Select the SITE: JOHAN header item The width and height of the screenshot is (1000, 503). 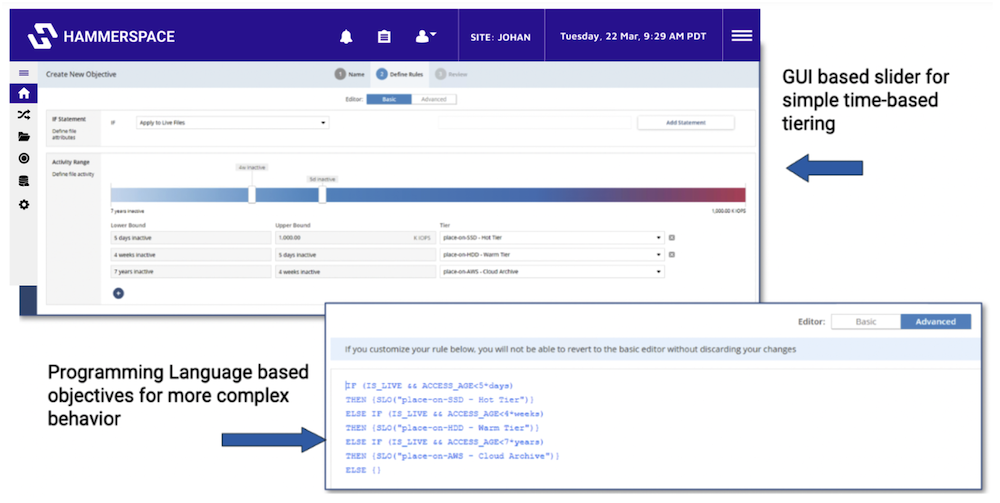click(x=501, y=37)
